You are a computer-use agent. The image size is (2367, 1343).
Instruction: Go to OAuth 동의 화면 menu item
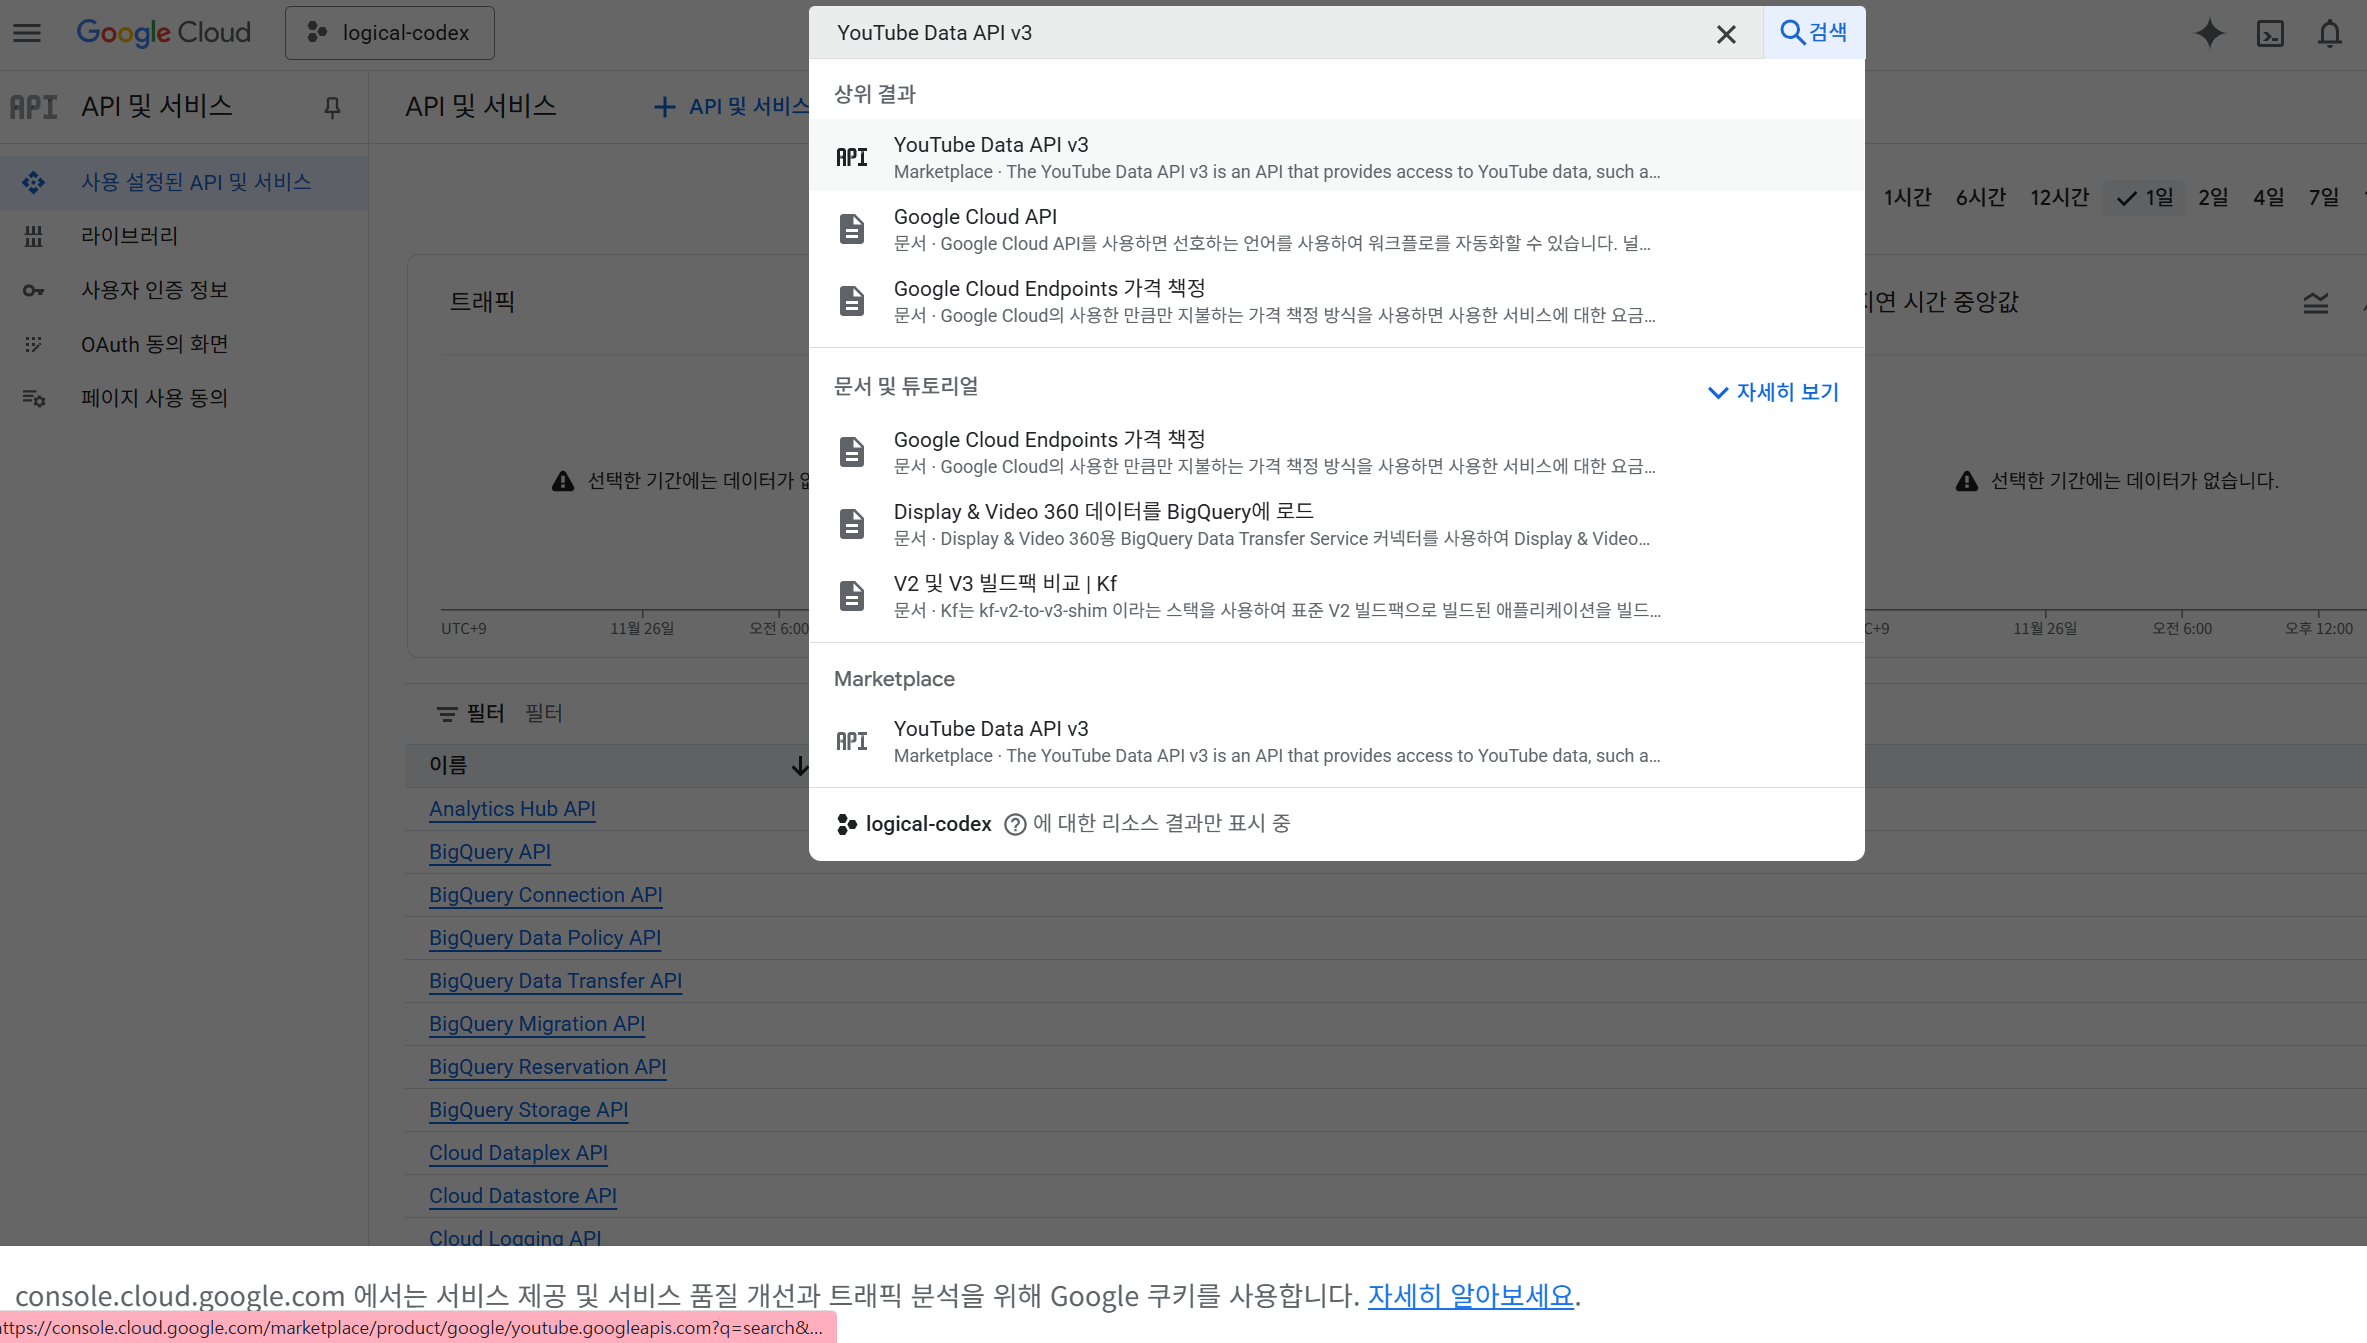[x=154, y=344]
